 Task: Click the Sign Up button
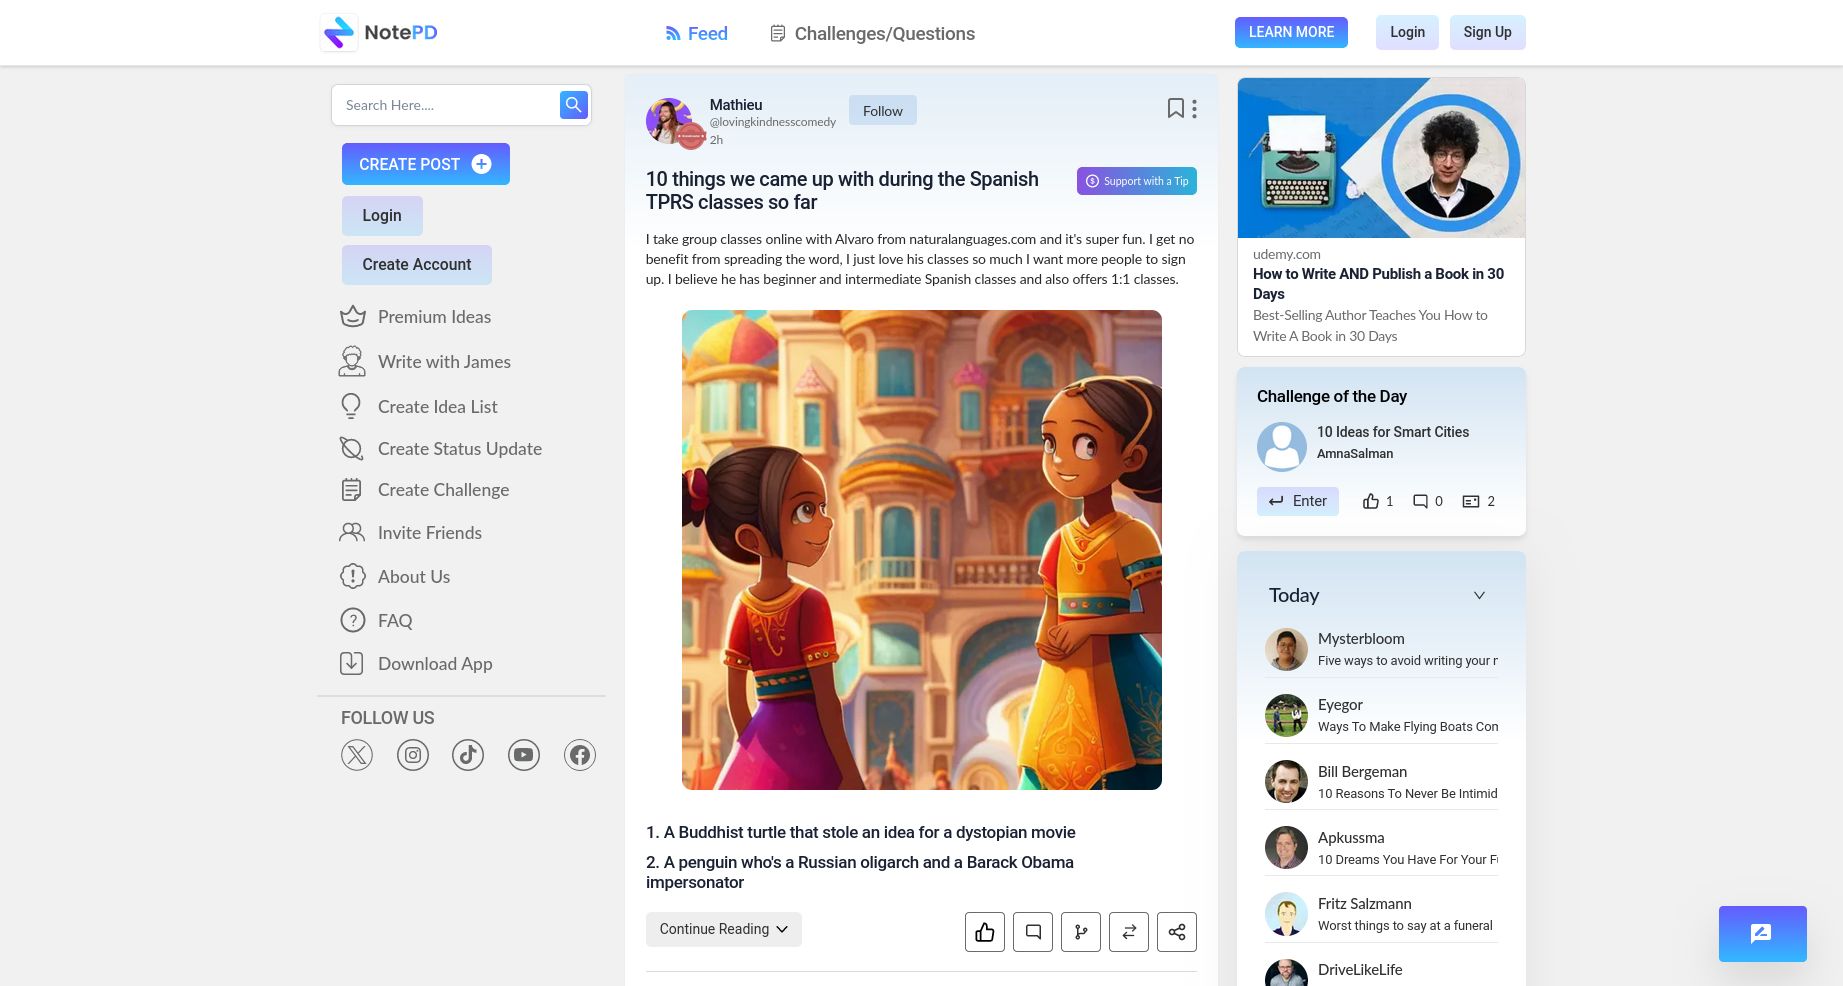click(1487, 32)
